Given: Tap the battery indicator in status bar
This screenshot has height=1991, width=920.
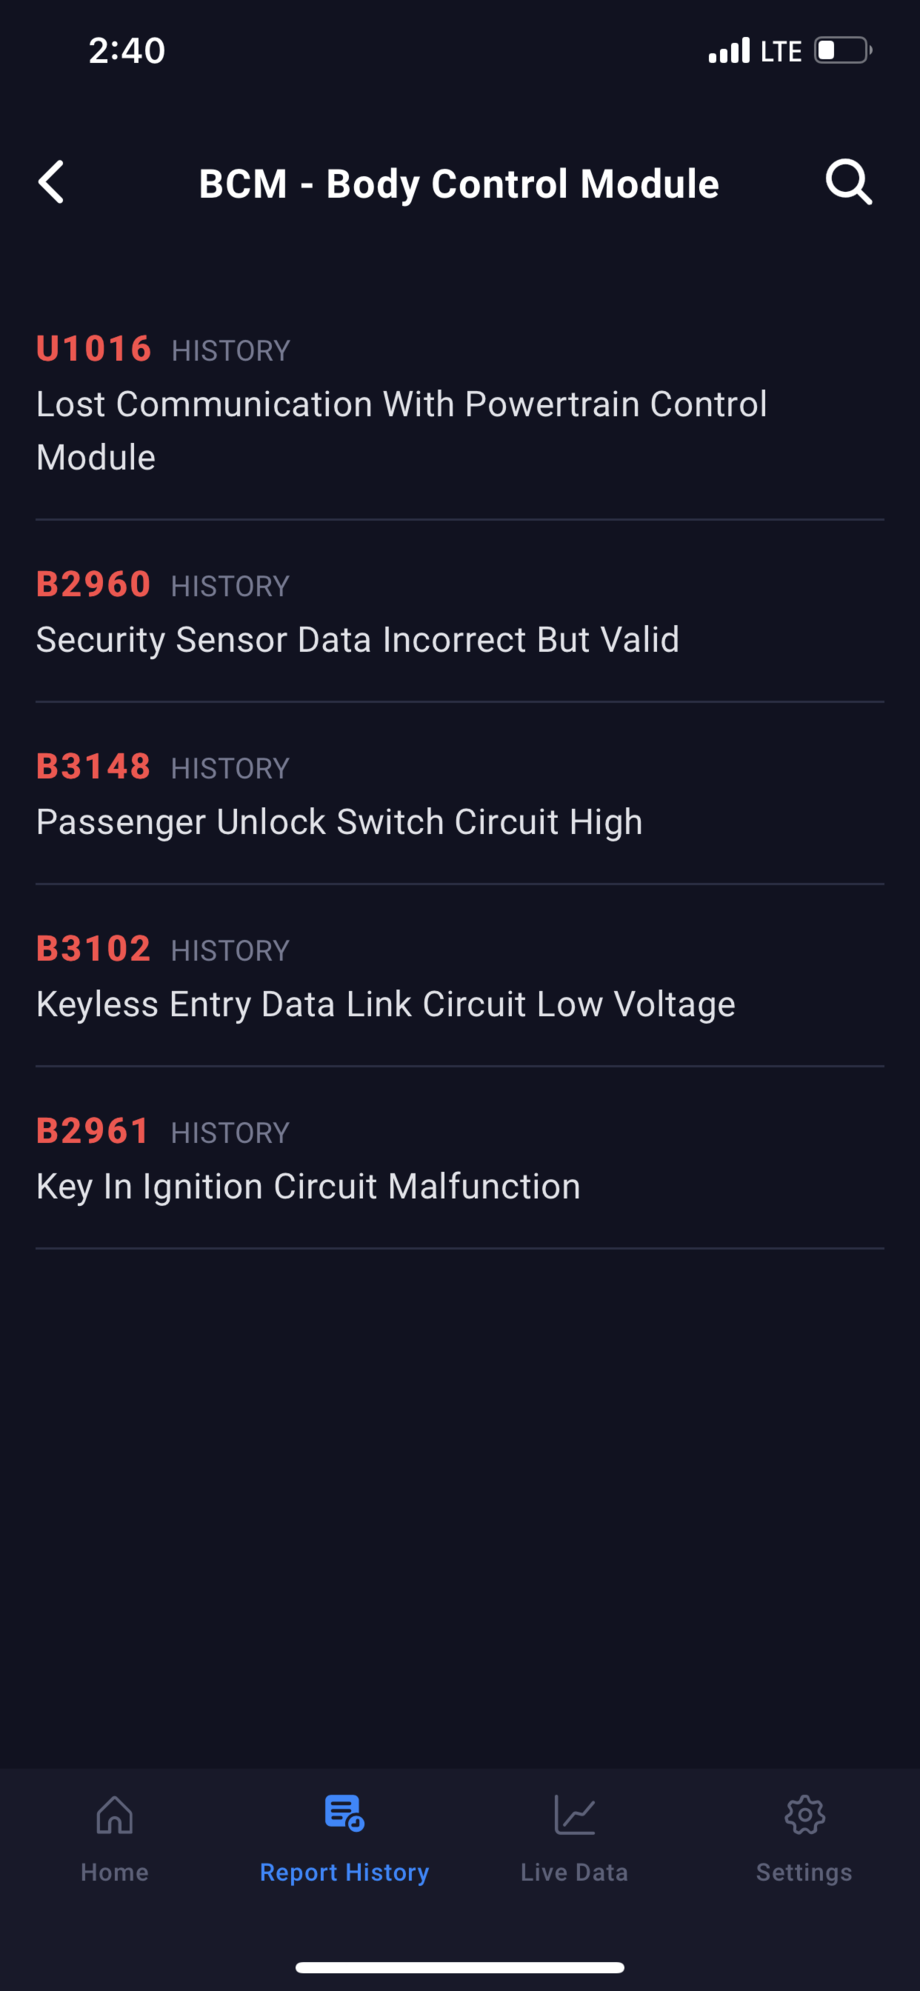Looking at the screenshot, I should click(842, 50).
